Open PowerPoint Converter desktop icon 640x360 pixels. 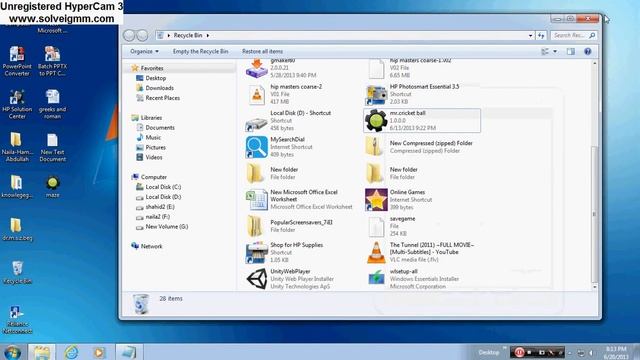point(17,61)
